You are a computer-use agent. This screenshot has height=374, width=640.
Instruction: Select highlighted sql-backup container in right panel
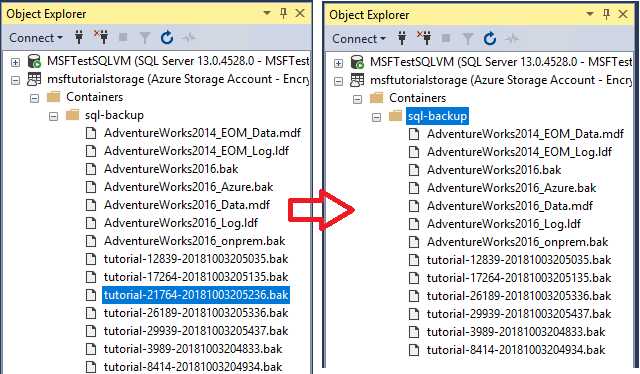click(x=438, y=116)
